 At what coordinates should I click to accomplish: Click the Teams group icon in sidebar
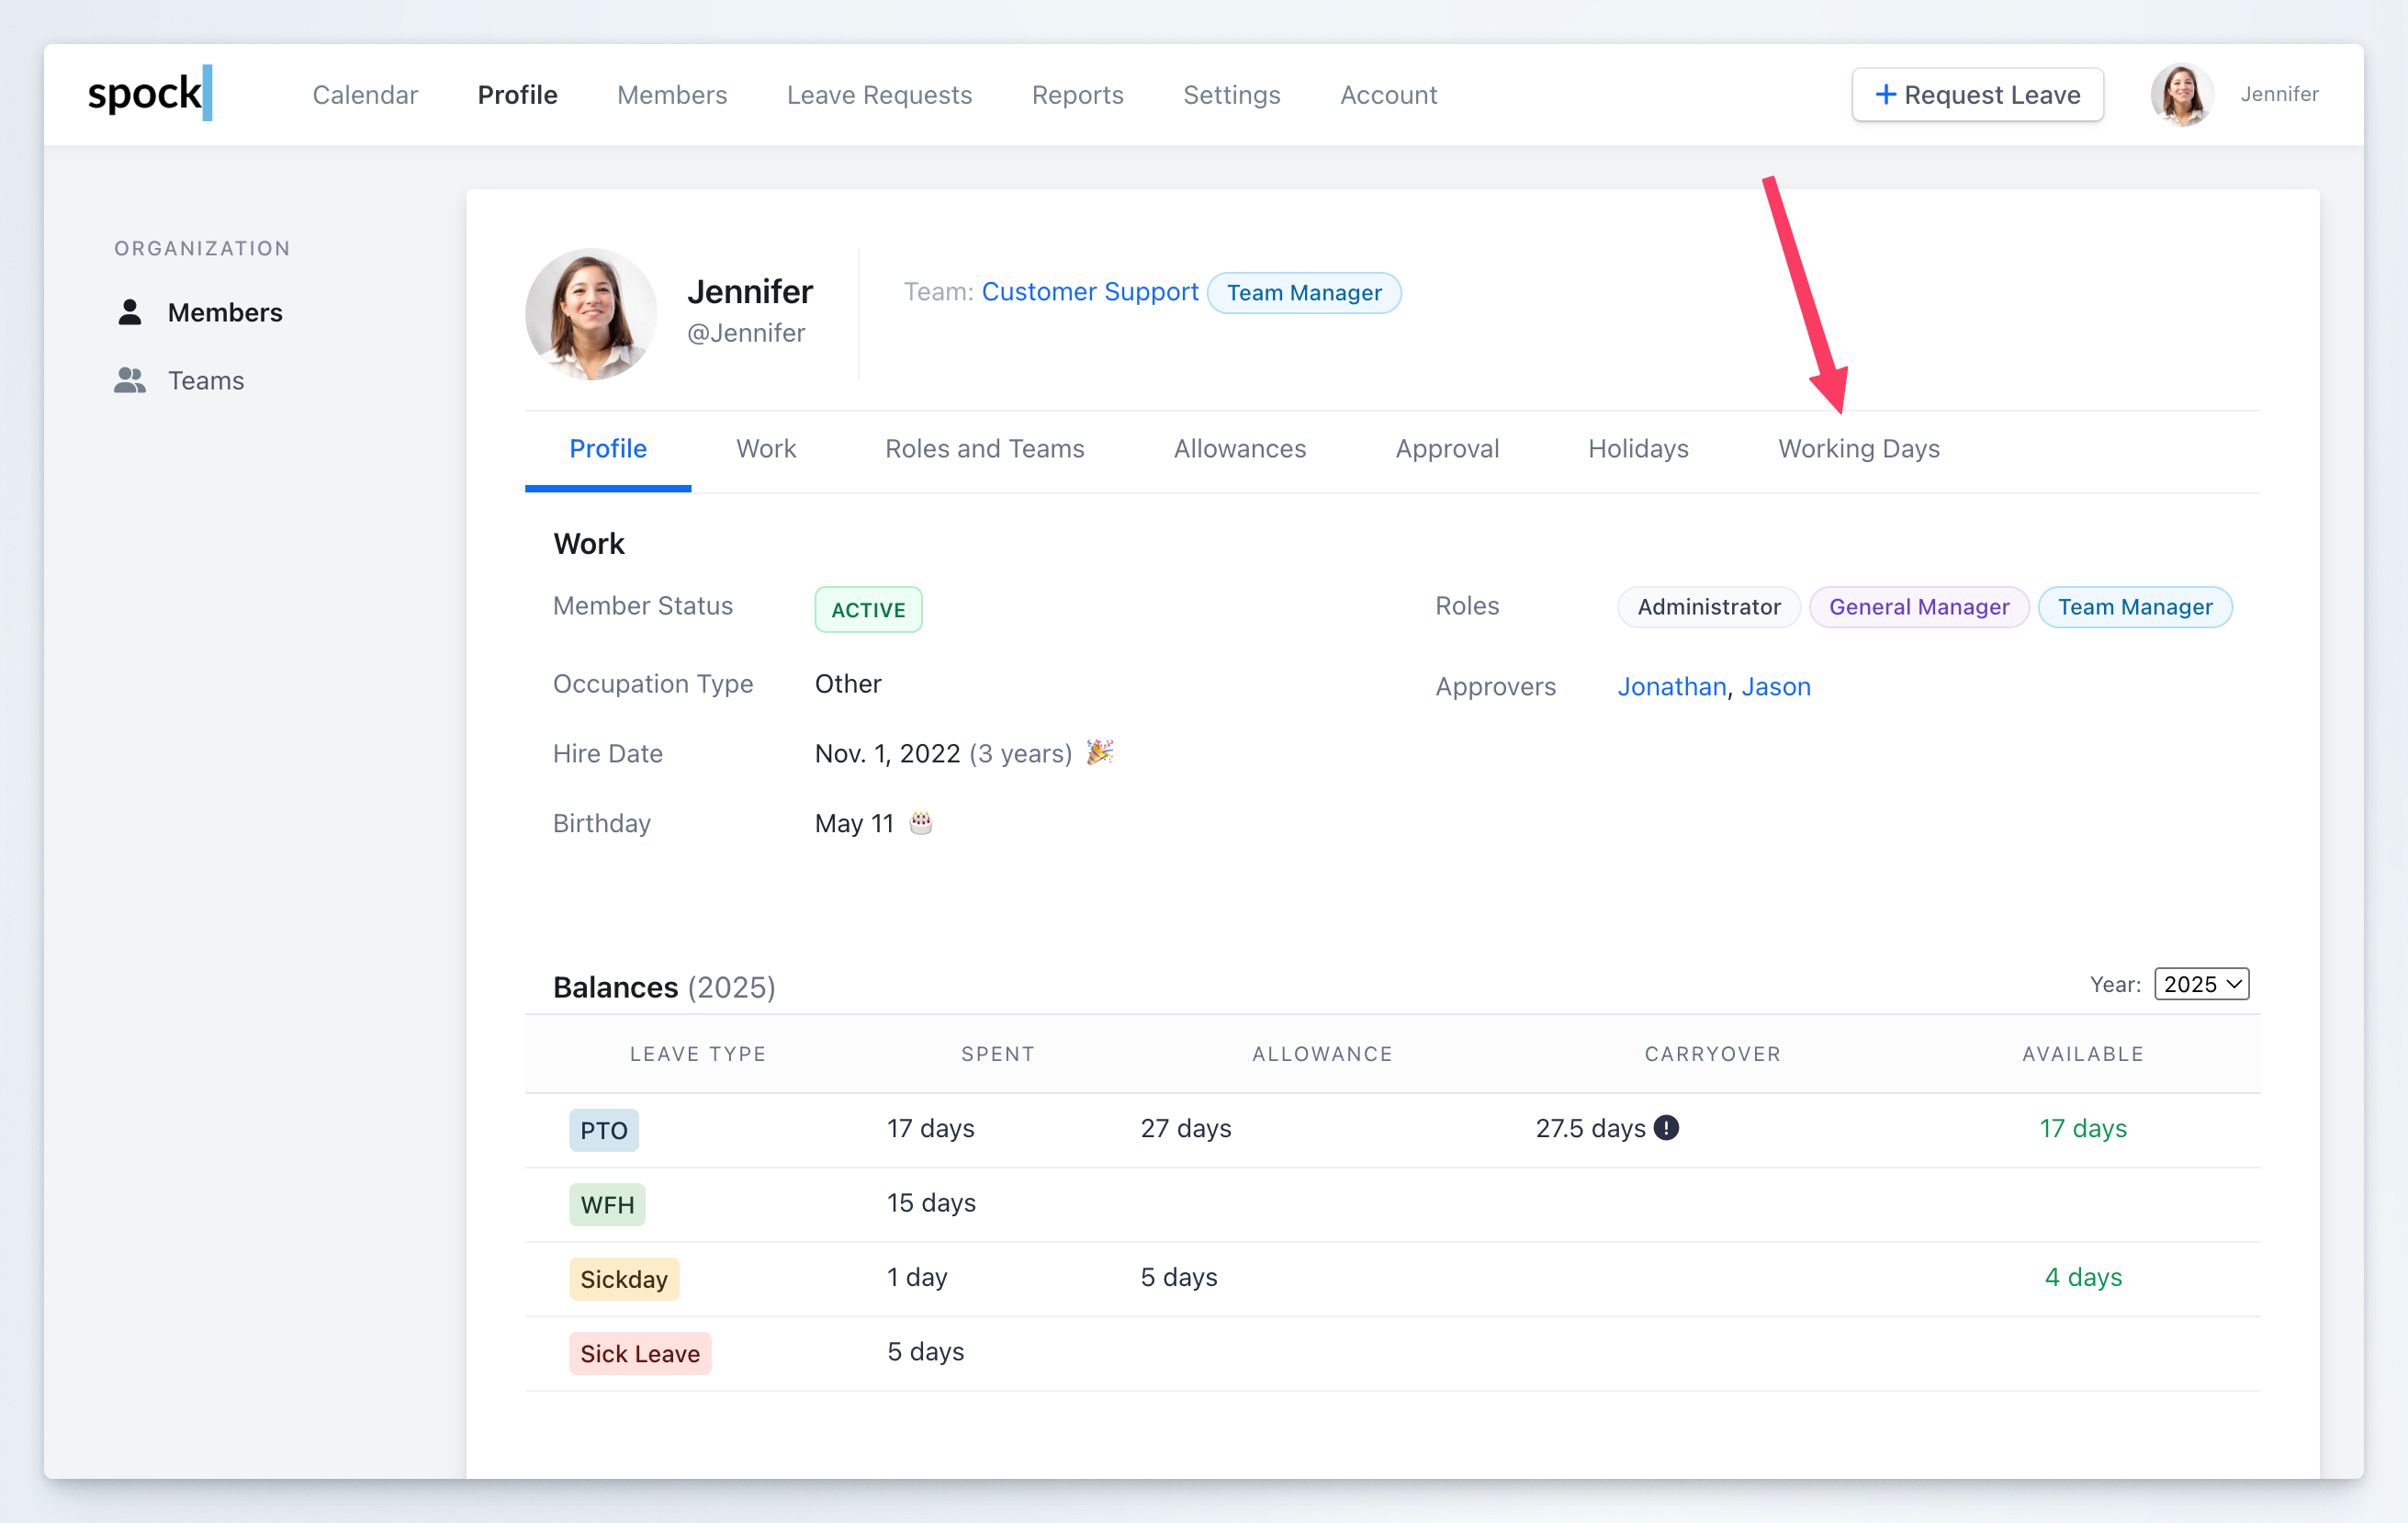pyautogui.click(x=130, y=381)
